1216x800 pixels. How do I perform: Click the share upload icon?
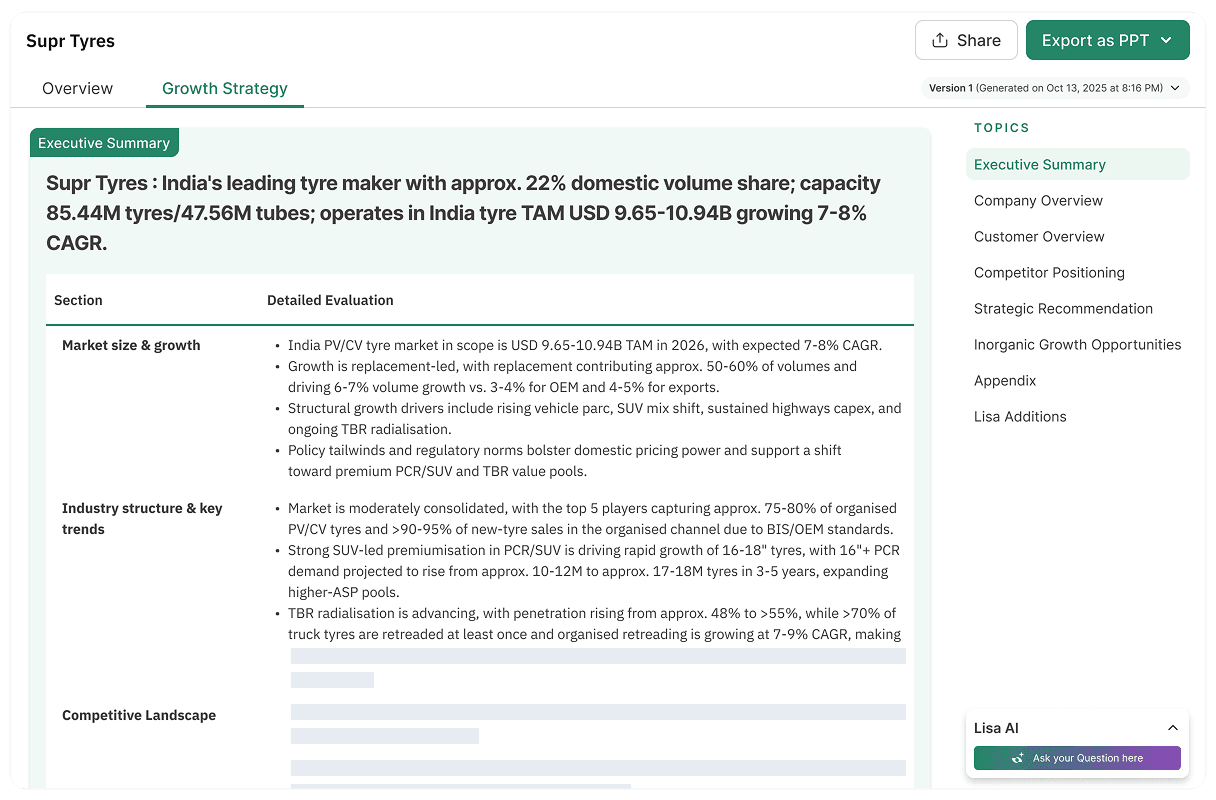pyautogui.click(x=939, y=40)
